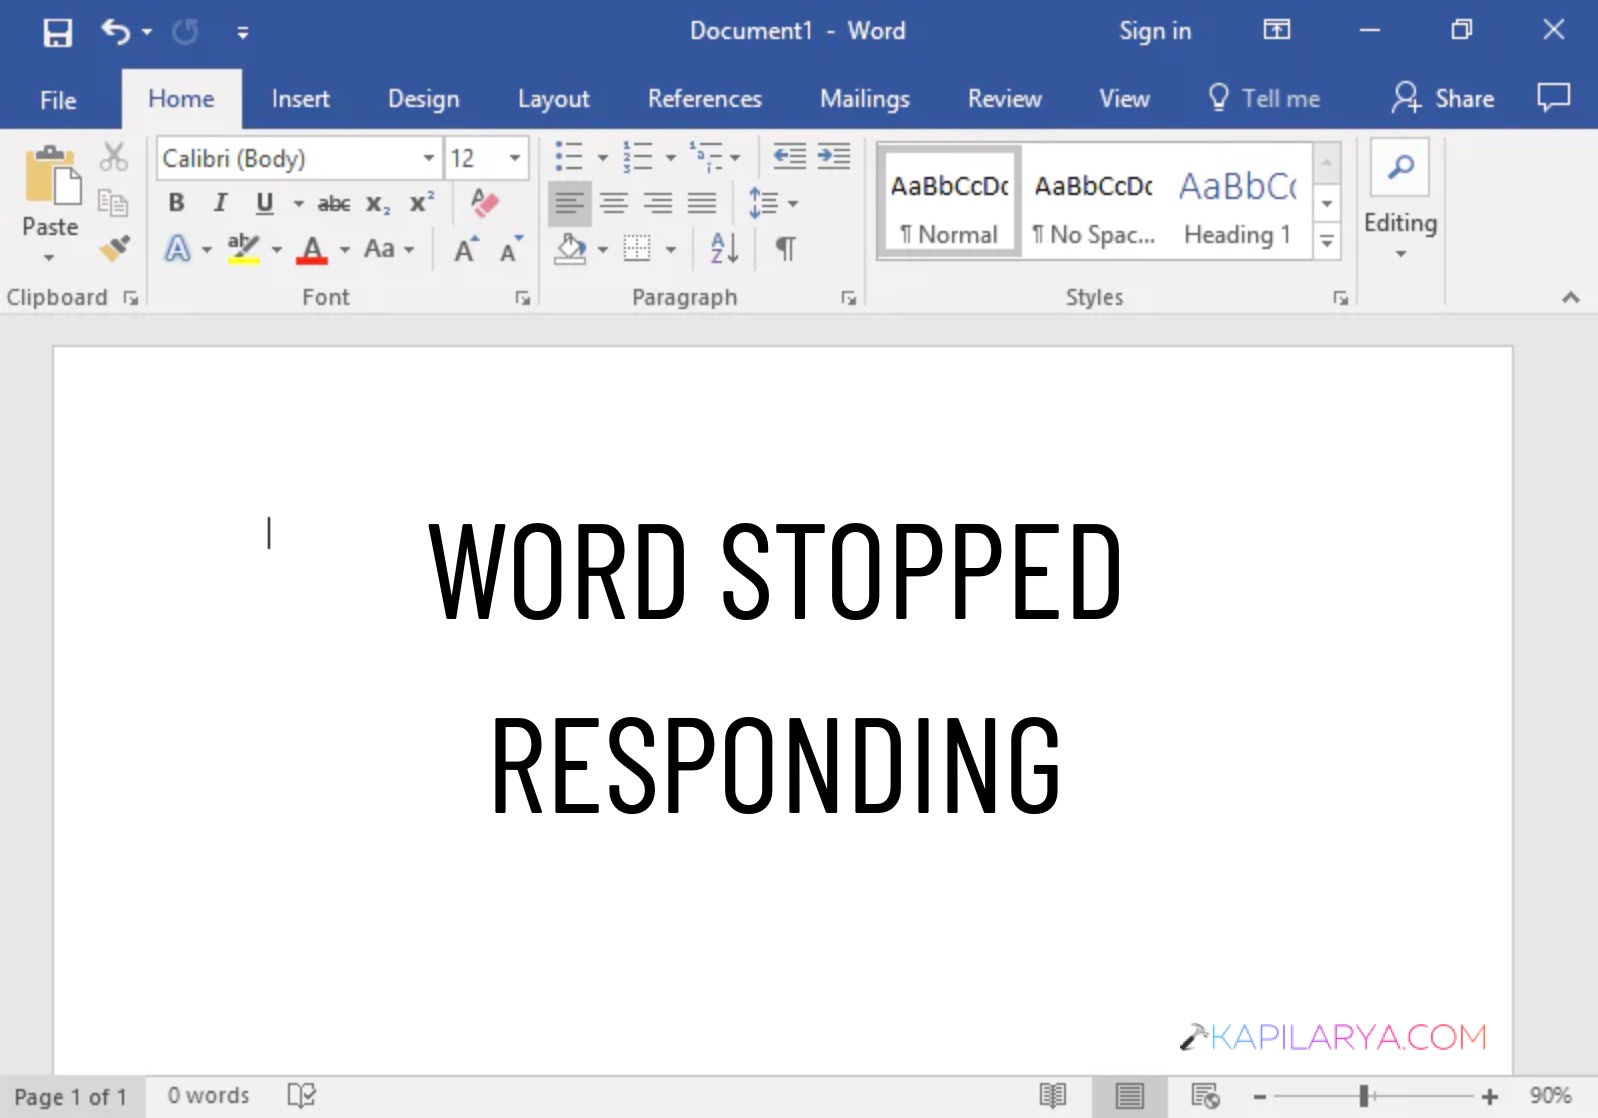Apply Numbering list
Screen dimensions: 1598x1118
tap(637, 157)
